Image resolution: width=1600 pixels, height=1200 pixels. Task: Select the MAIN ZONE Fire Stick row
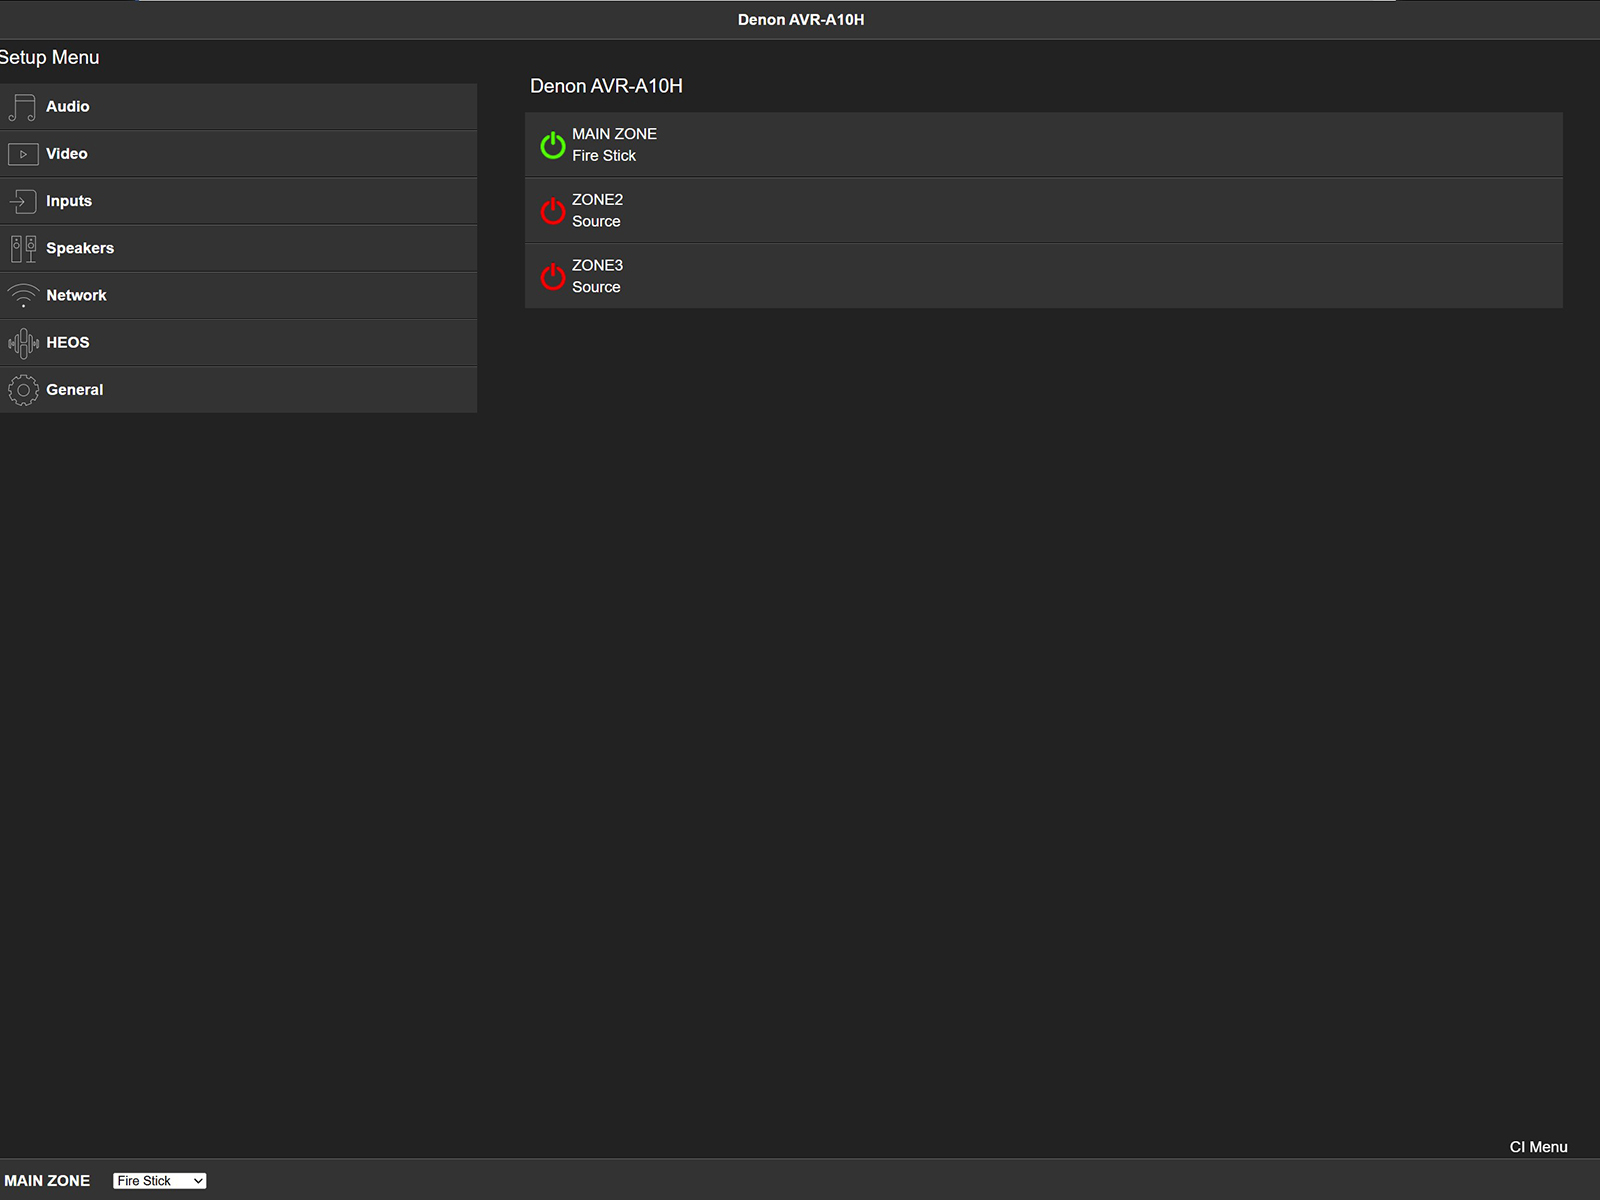tap(1044, 145)
